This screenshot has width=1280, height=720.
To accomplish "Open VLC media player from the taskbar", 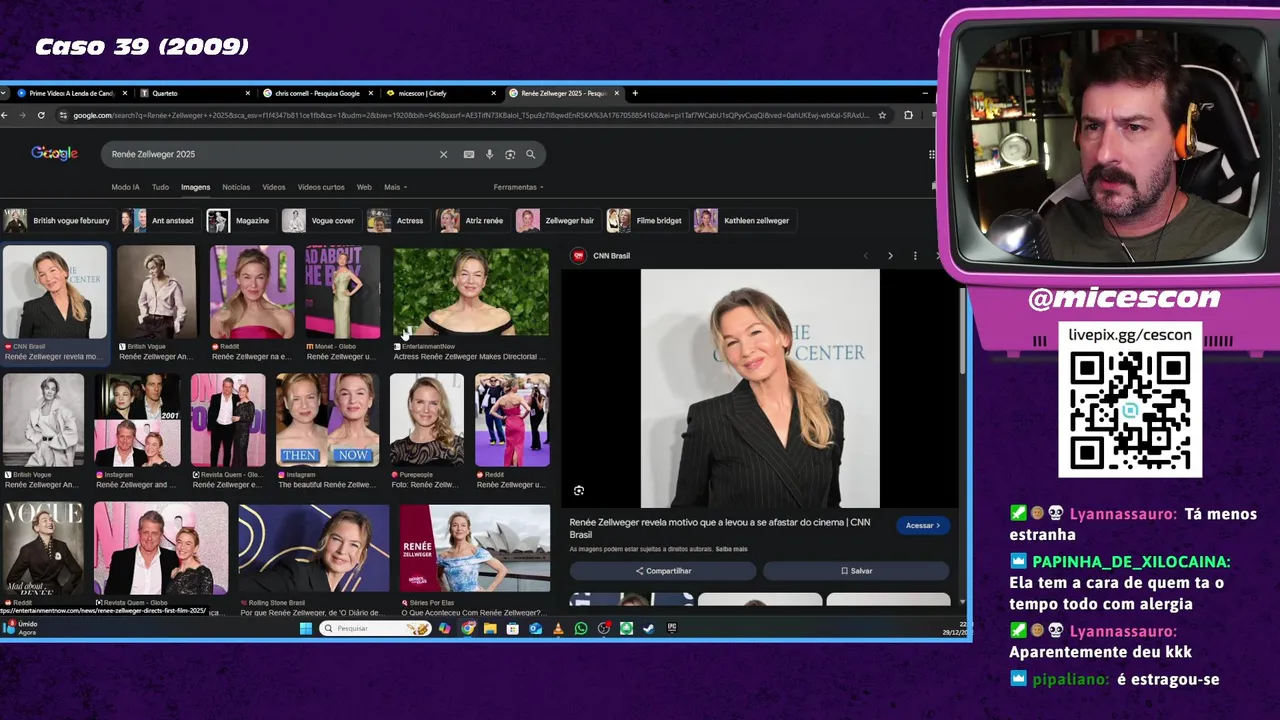I will tap(558, 628).
